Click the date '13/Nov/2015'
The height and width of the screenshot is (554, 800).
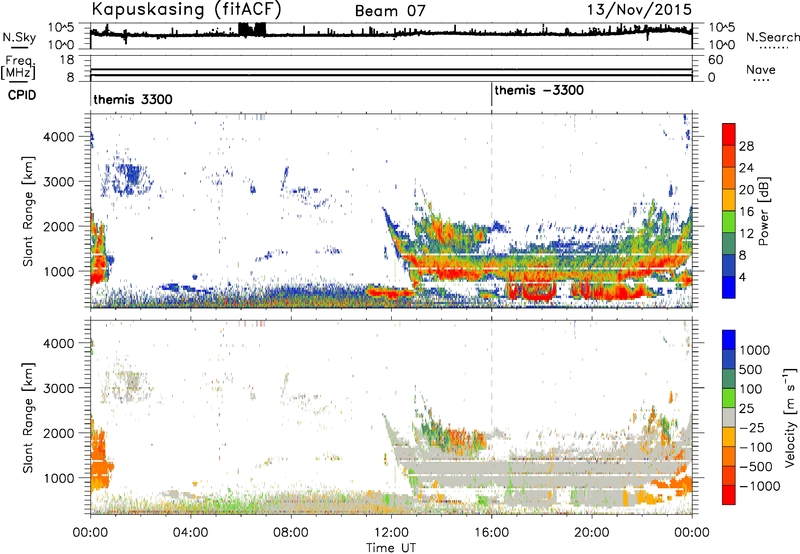click(x=639, y=10)
